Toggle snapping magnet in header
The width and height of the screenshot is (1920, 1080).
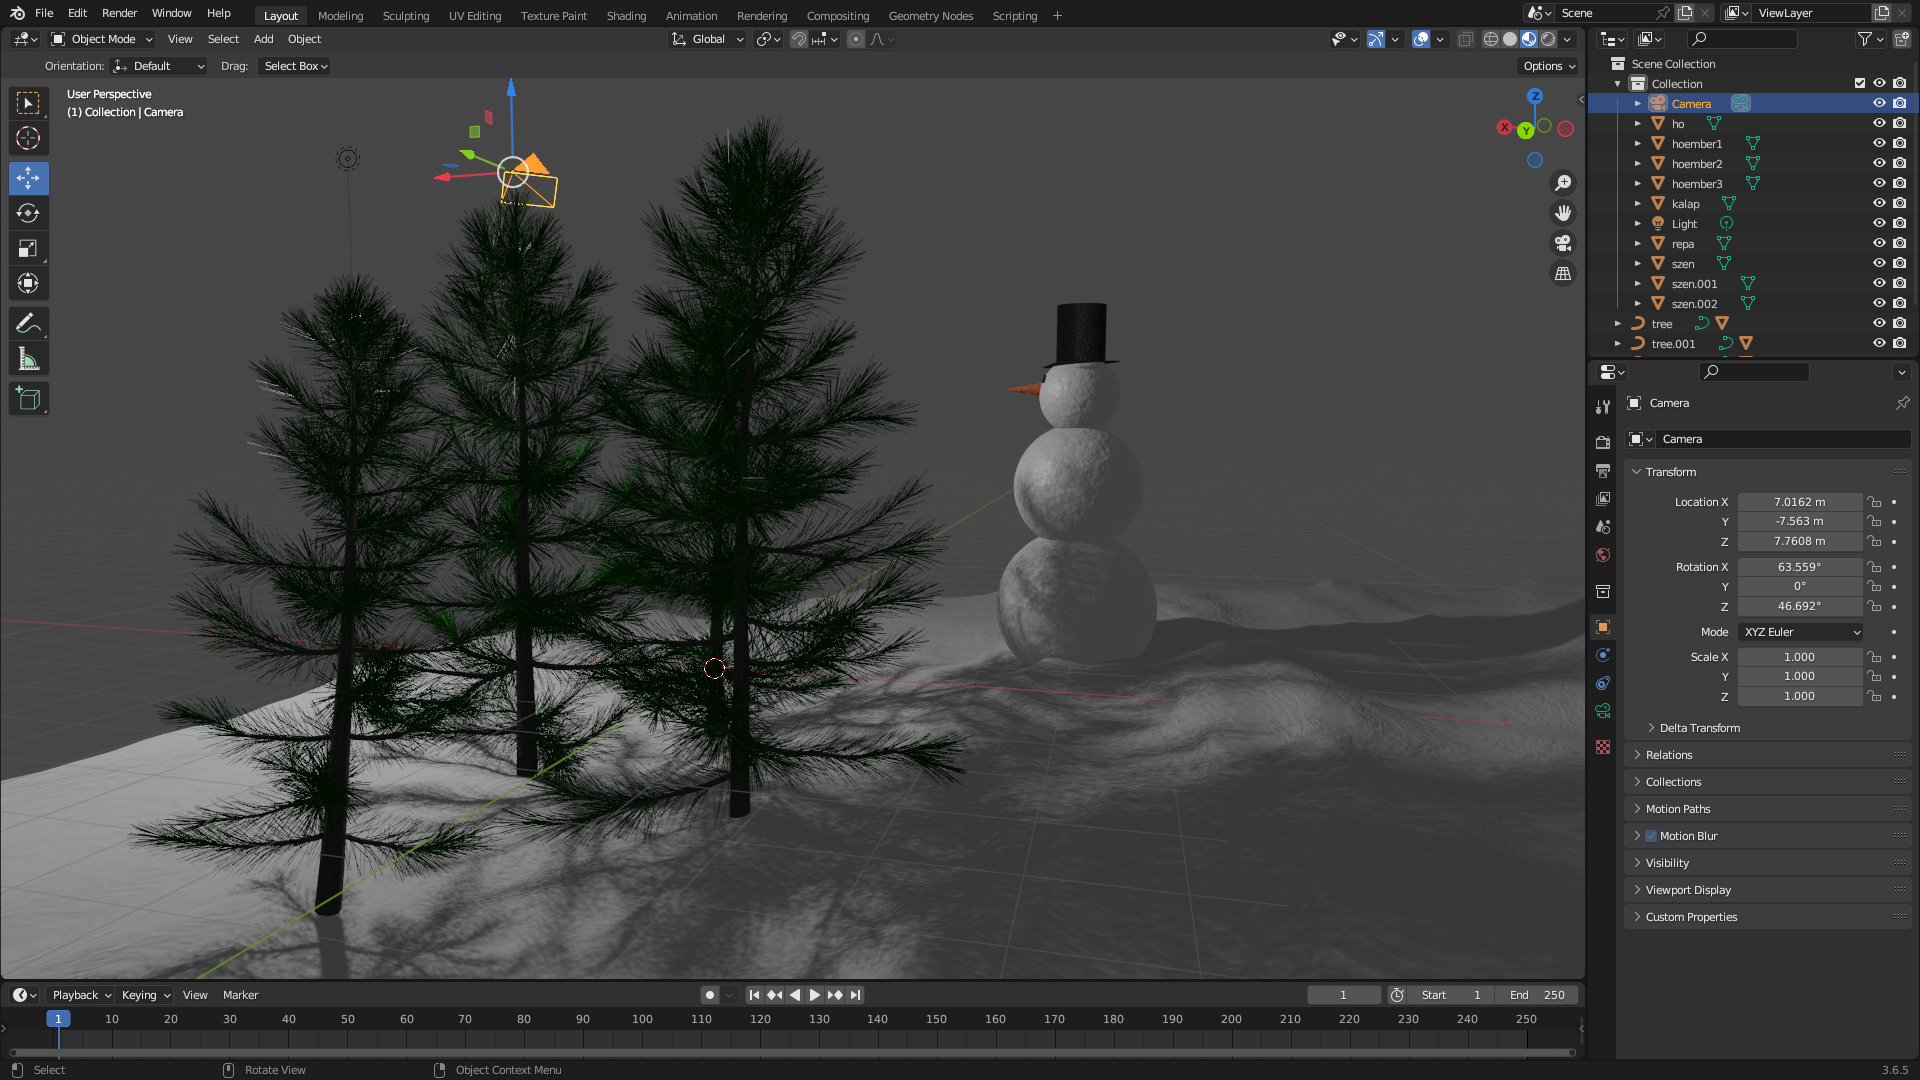pyautogui.click(x=798, y=39)
